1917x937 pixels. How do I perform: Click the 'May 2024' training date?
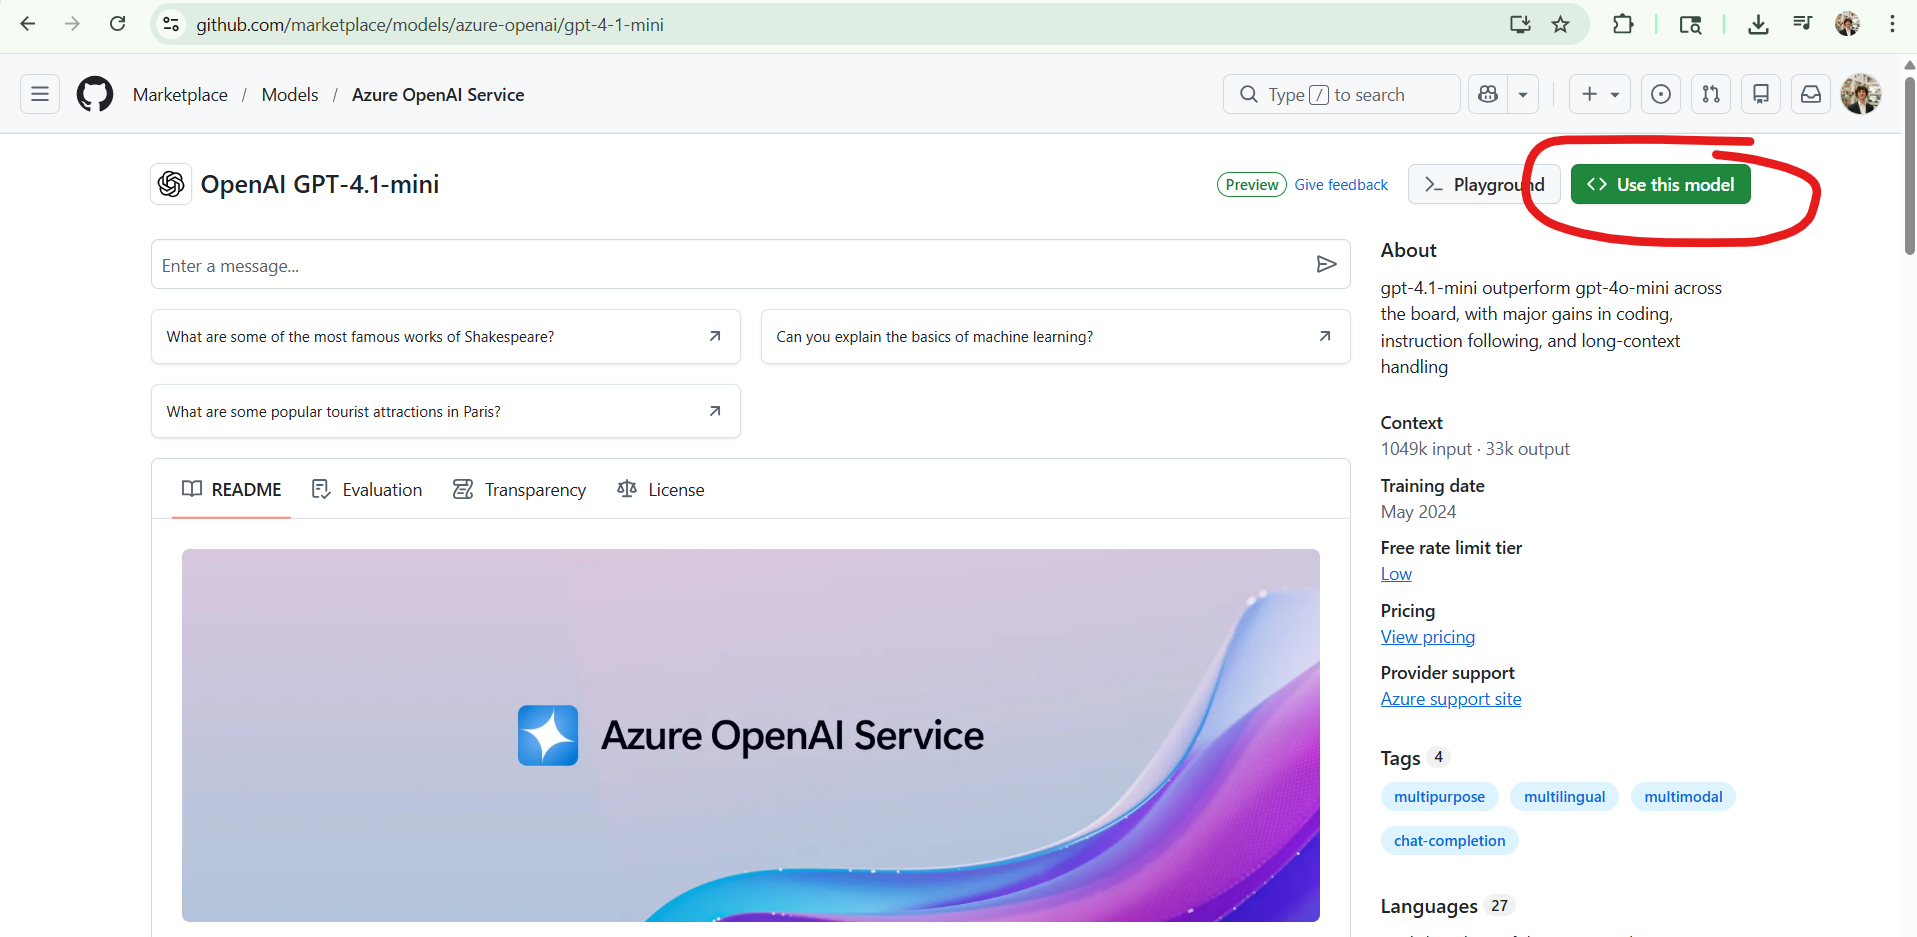click(x=1418, y=512)
